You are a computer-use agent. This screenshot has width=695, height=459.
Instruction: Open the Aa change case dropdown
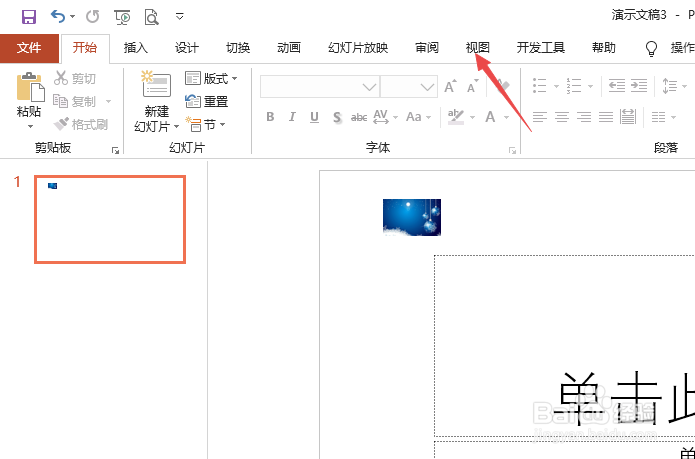coord(418,117)
